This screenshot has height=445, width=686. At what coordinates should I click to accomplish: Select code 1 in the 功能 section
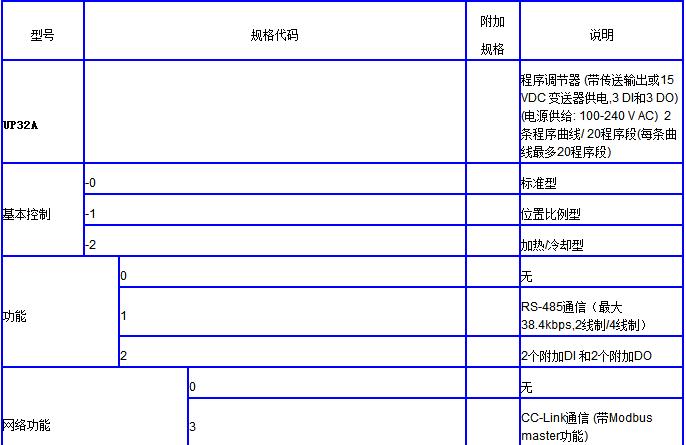pos(292,312)
